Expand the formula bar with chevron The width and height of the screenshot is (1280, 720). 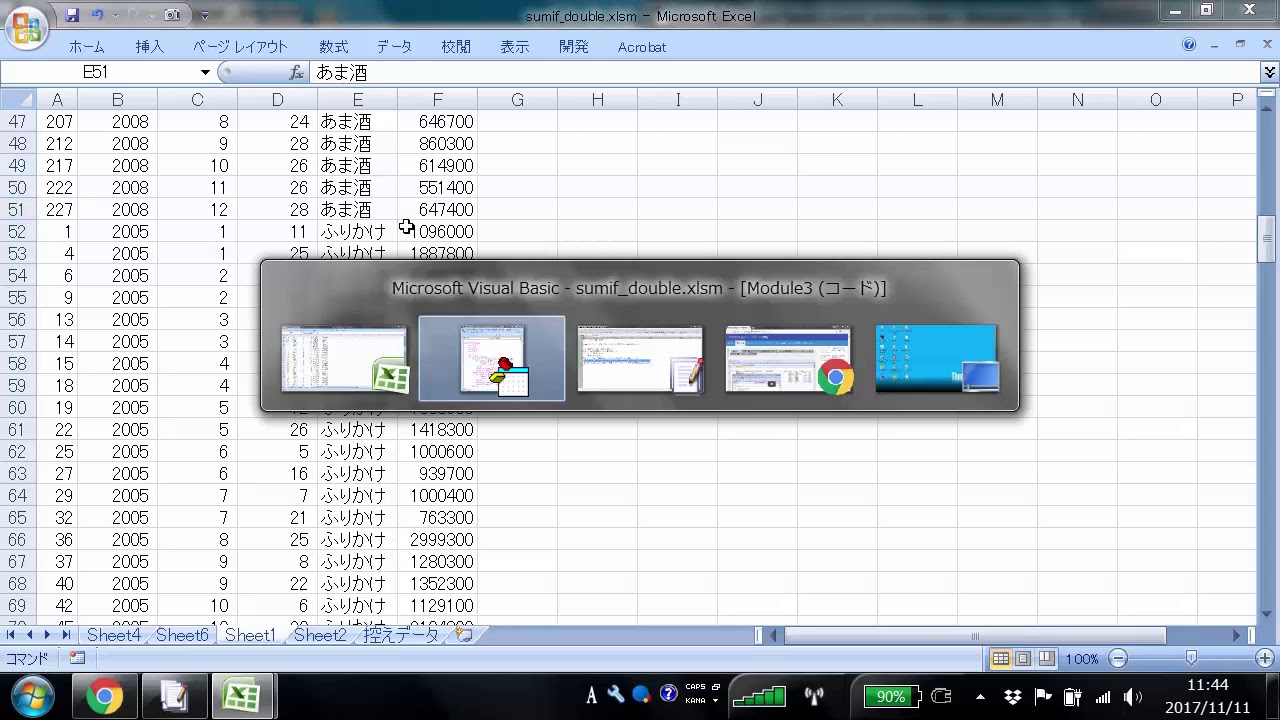(1269, 72)
